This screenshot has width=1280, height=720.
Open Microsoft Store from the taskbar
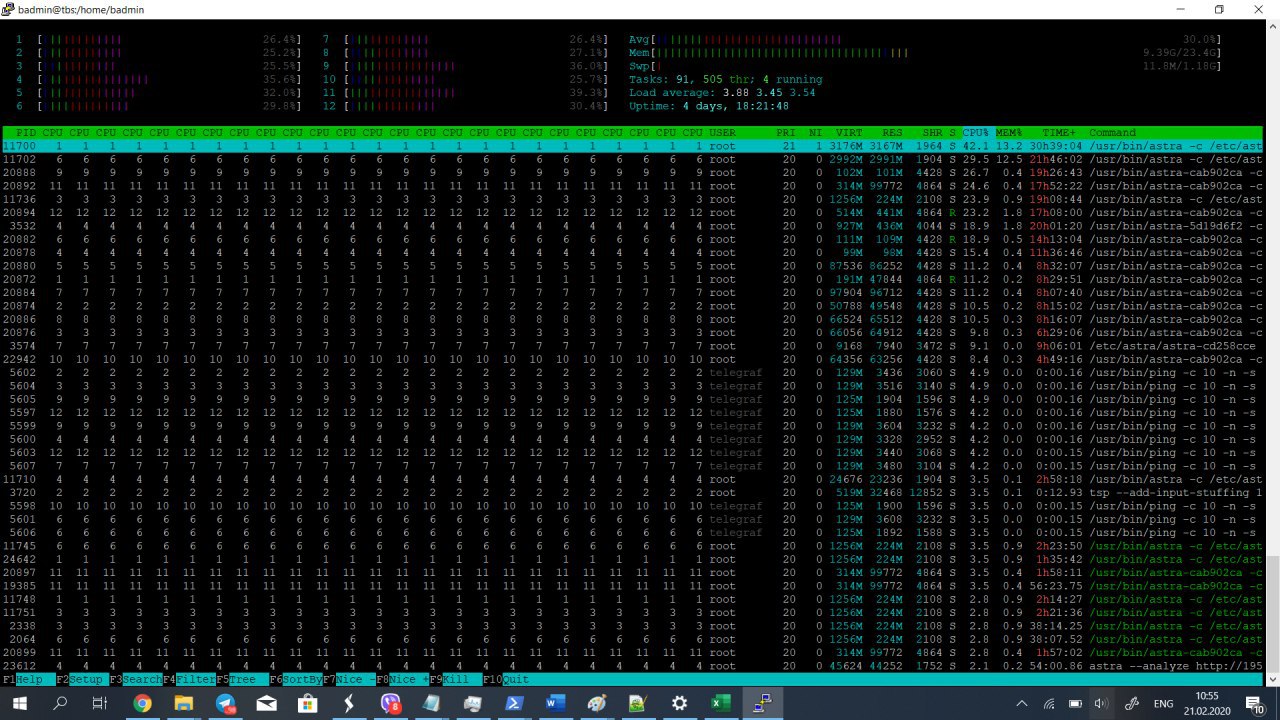[308, 703]
